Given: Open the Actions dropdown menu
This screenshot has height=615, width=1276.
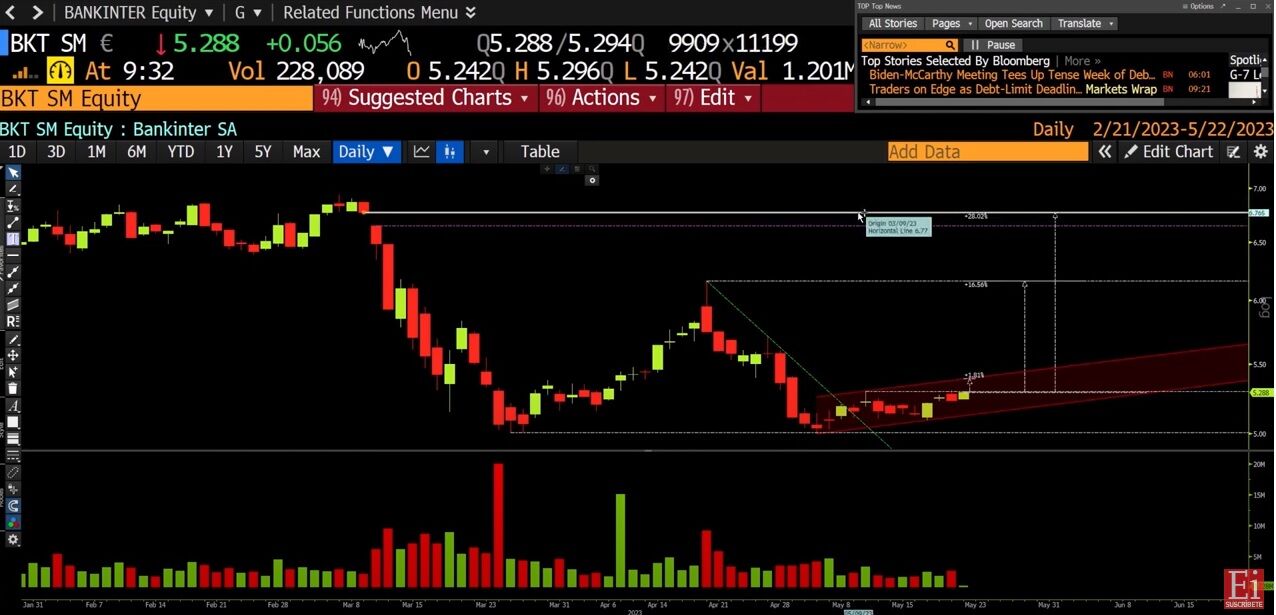Looking at the screenshot, I should [x=602, y=98].
